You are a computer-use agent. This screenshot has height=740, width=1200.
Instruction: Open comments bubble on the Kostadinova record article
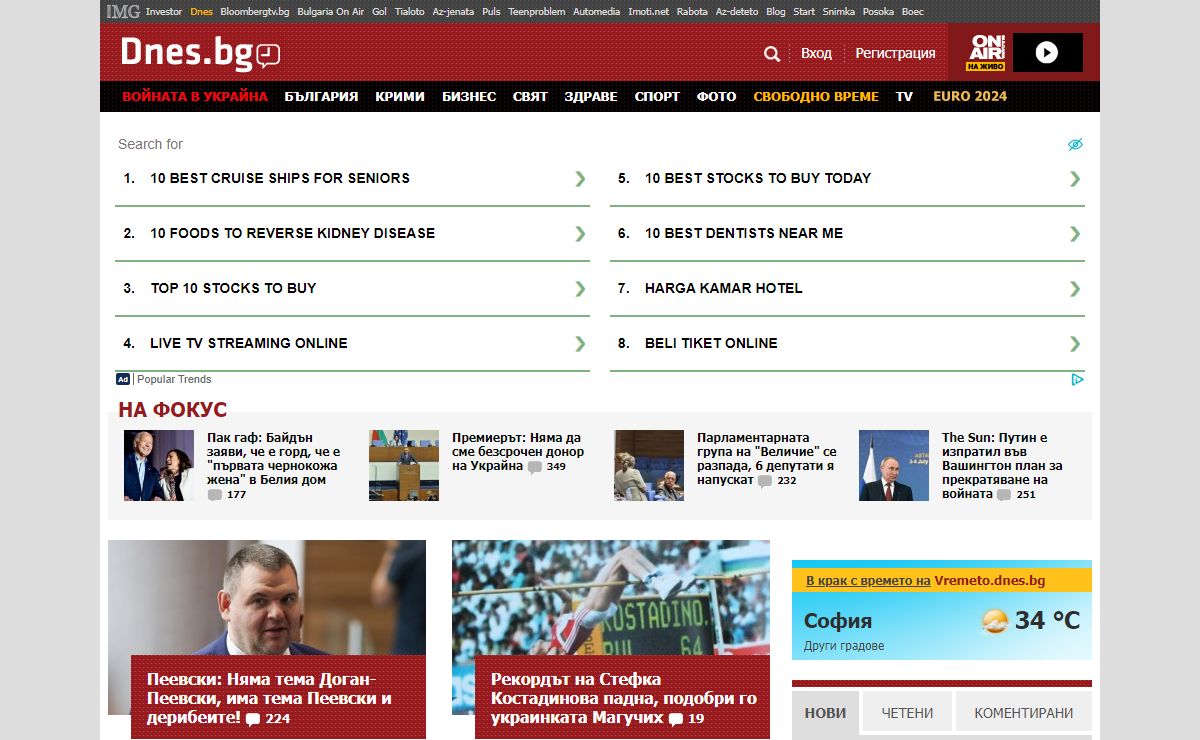point(676,719)
